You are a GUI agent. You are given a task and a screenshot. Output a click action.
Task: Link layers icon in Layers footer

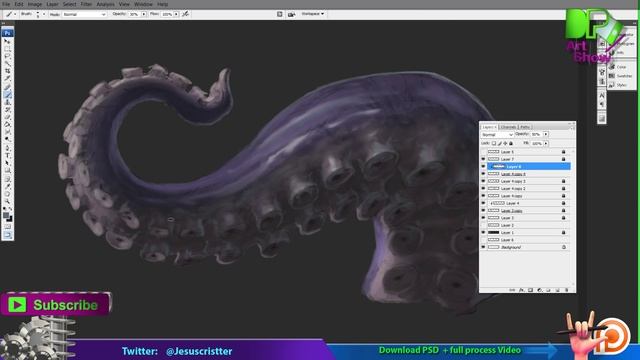pyautogui.click(x=512, y=290)
